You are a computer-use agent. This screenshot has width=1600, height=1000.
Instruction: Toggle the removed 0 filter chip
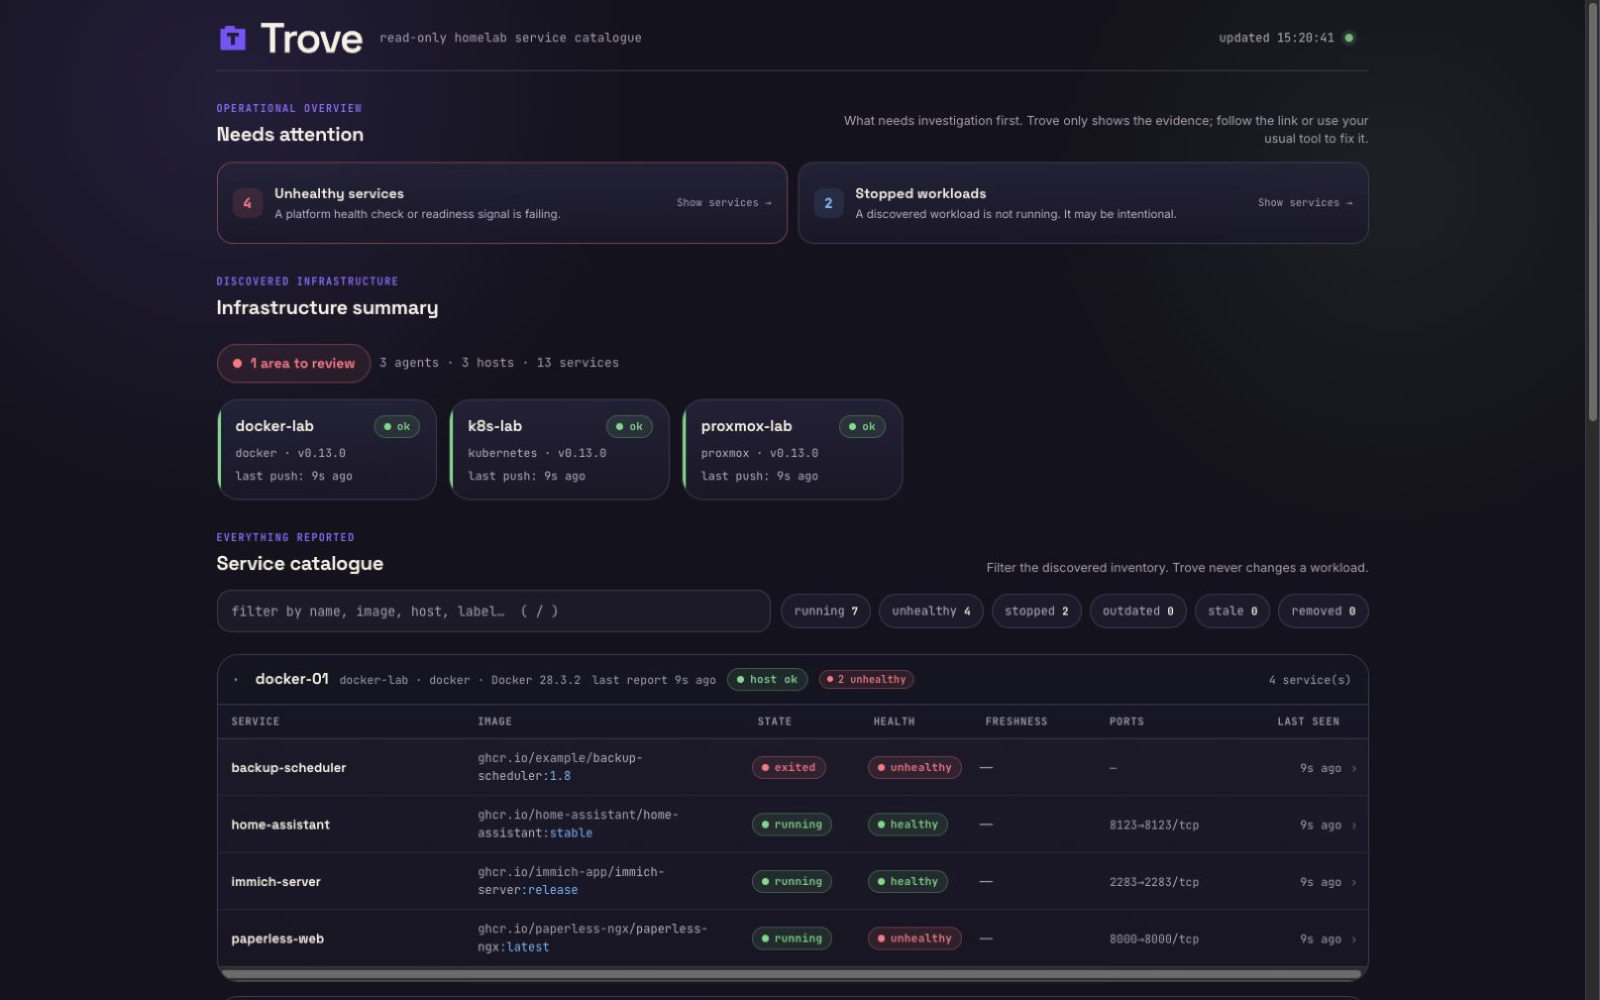click(x=1323, y=611)
